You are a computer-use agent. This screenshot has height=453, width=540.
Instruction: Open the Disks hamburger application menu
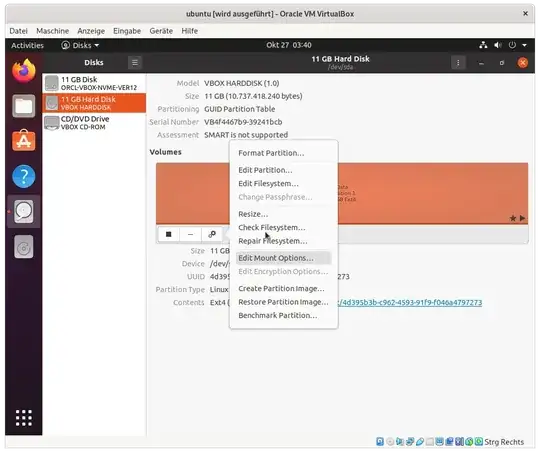(135, 62)
